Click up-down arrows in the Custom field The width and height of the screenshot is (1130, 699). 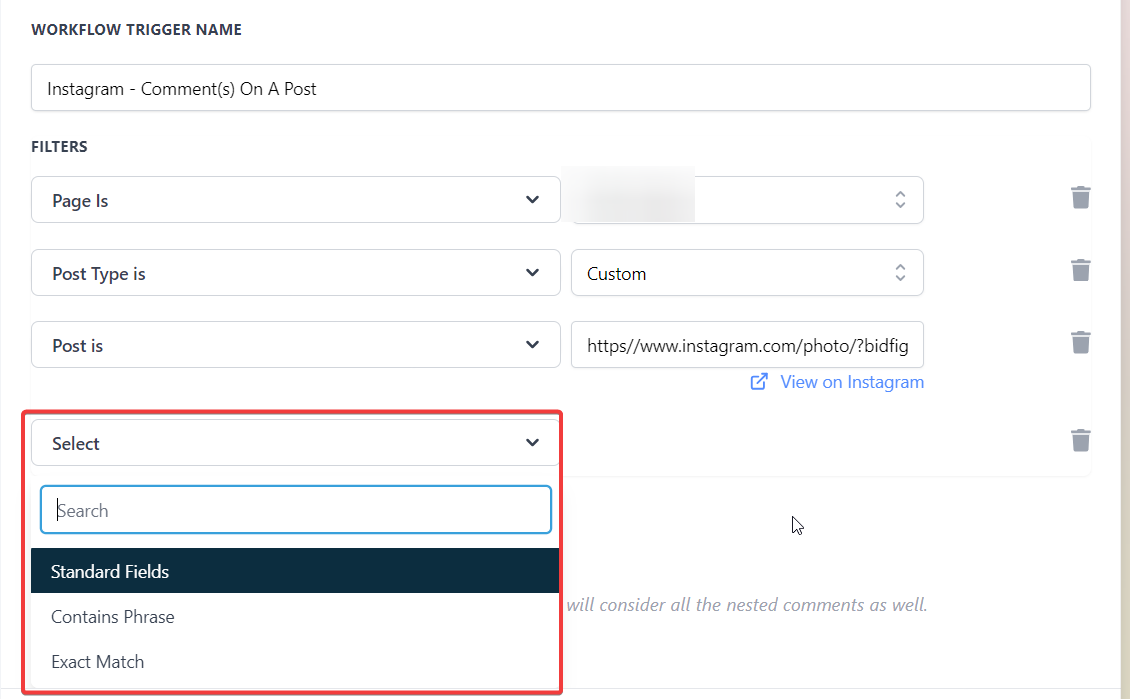[x=900, y=273]
